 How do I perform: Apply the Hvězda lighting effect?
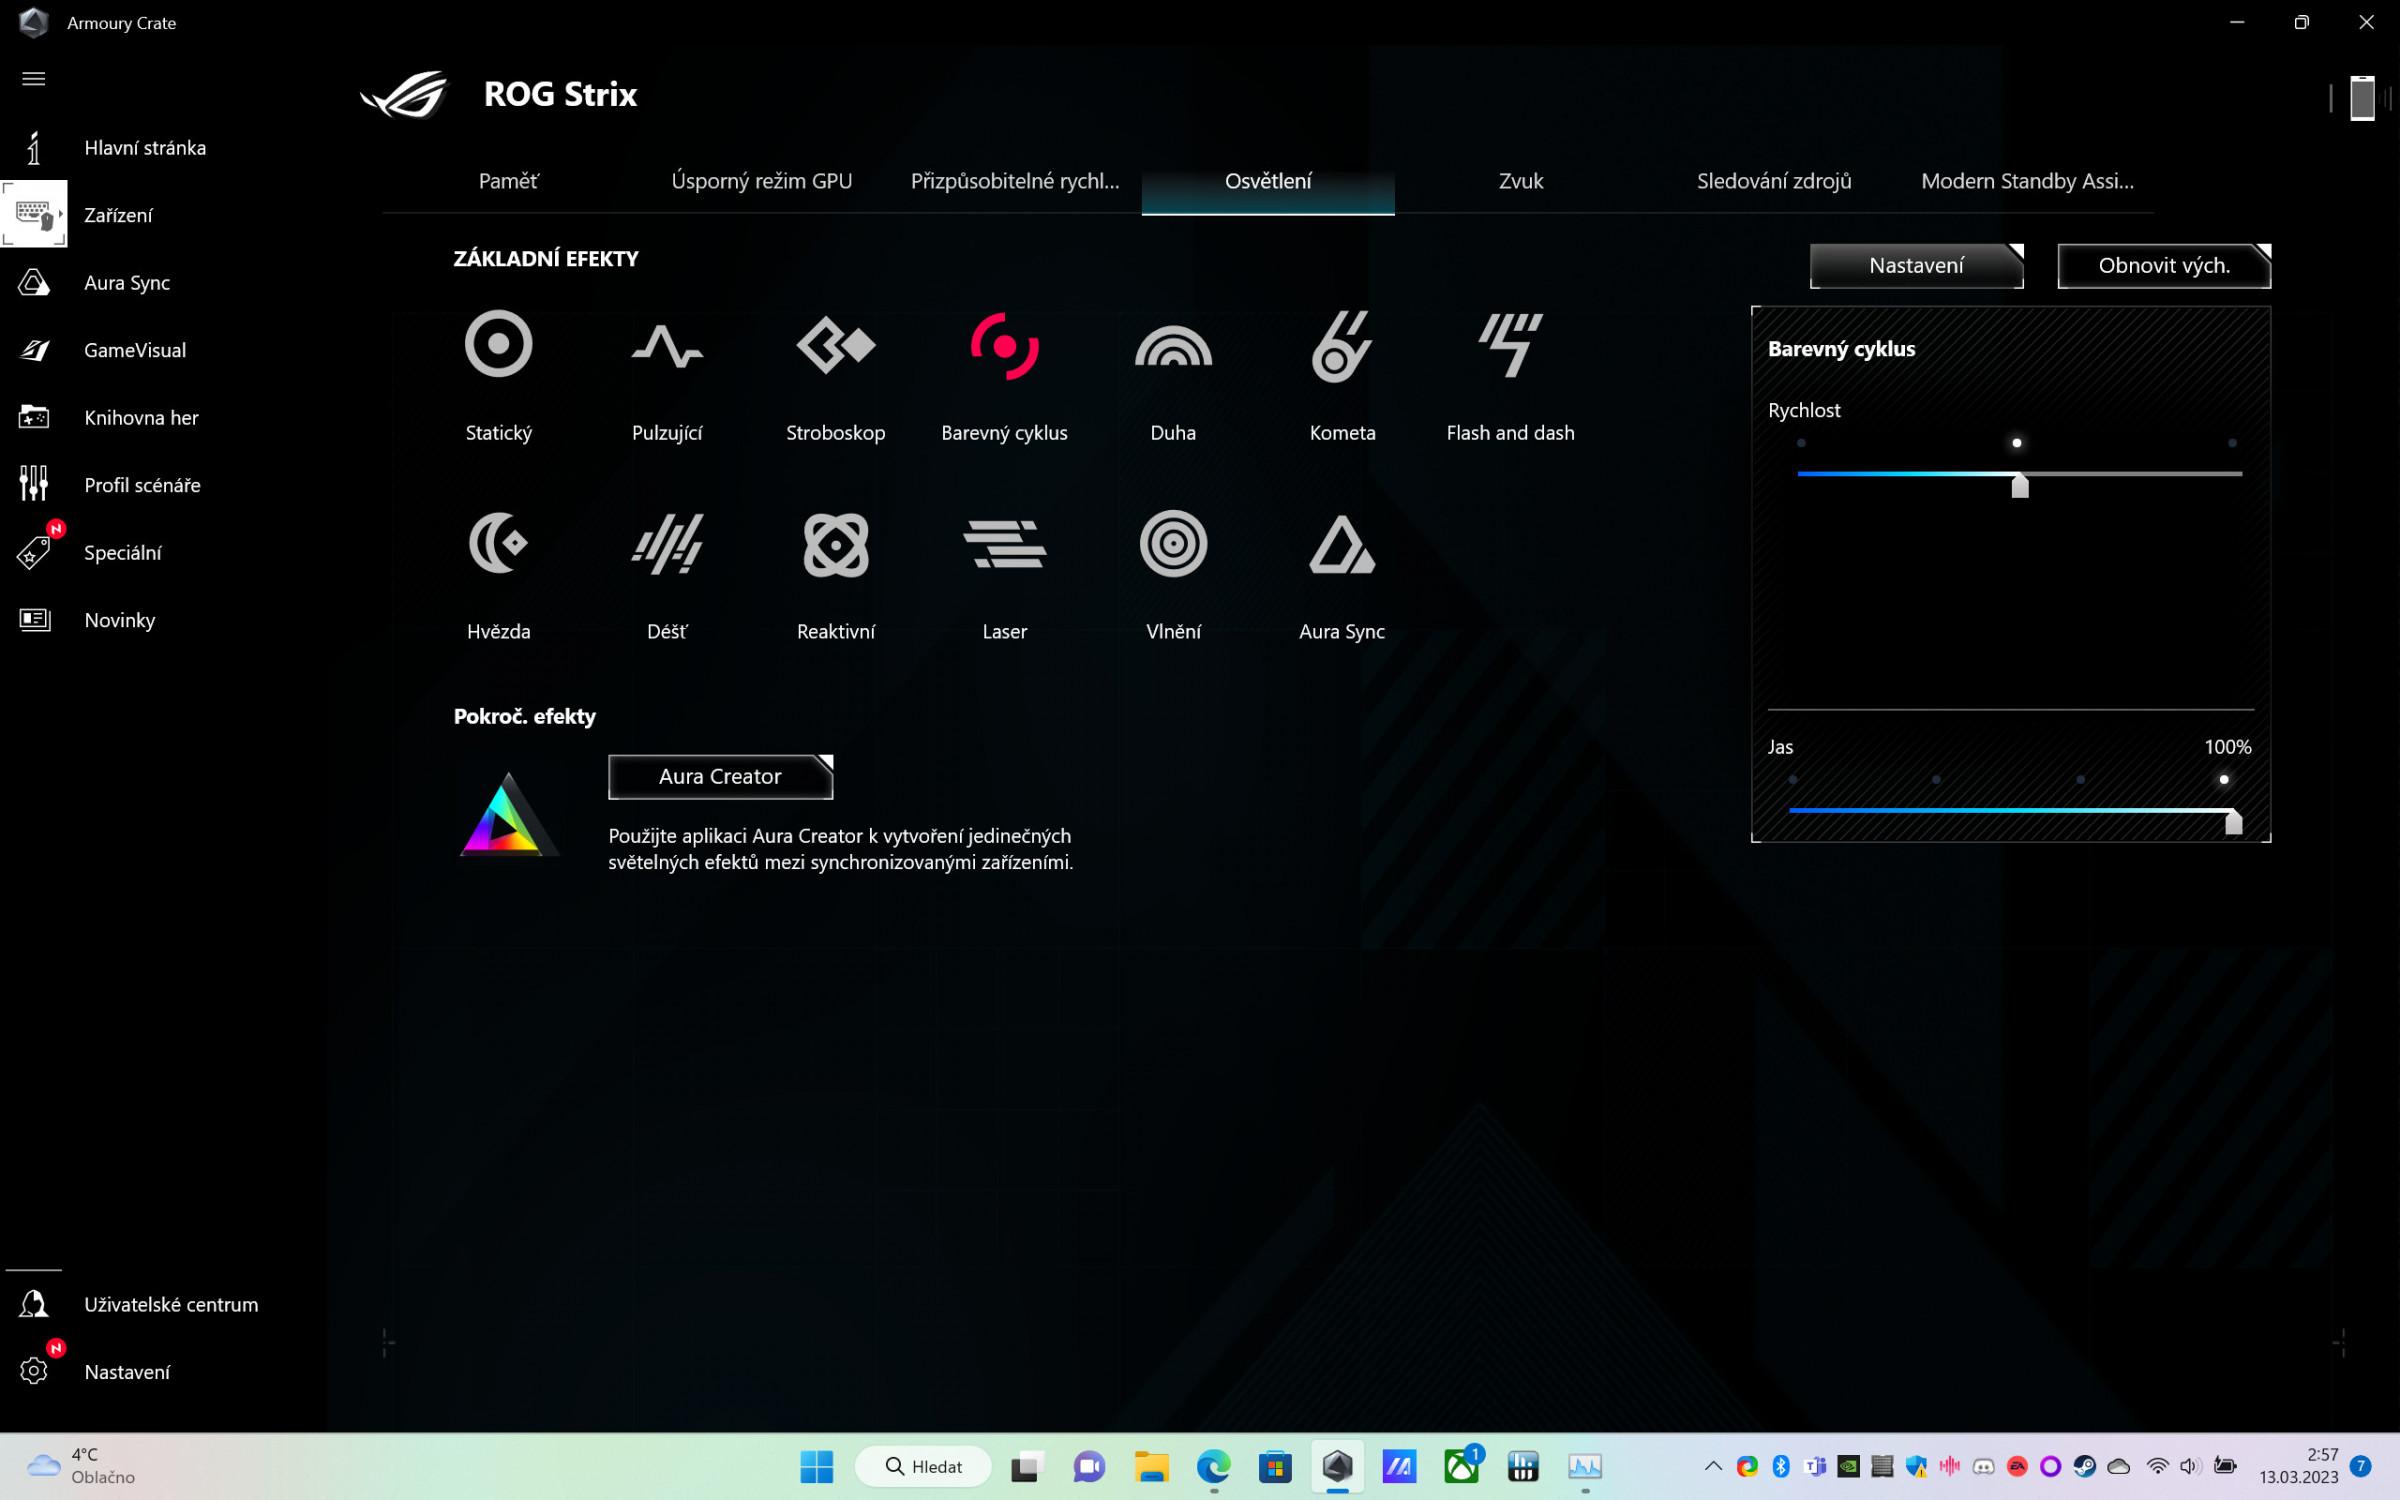498,543
